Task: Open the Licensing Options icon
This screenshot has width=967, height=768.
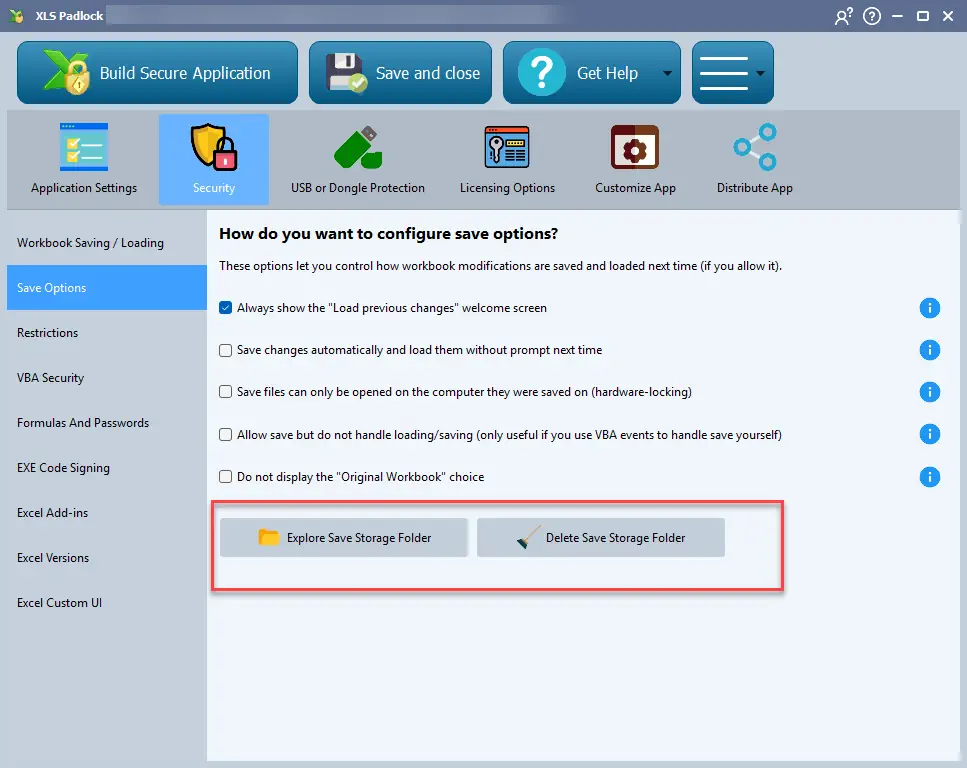Action: (x=507, y=148)
